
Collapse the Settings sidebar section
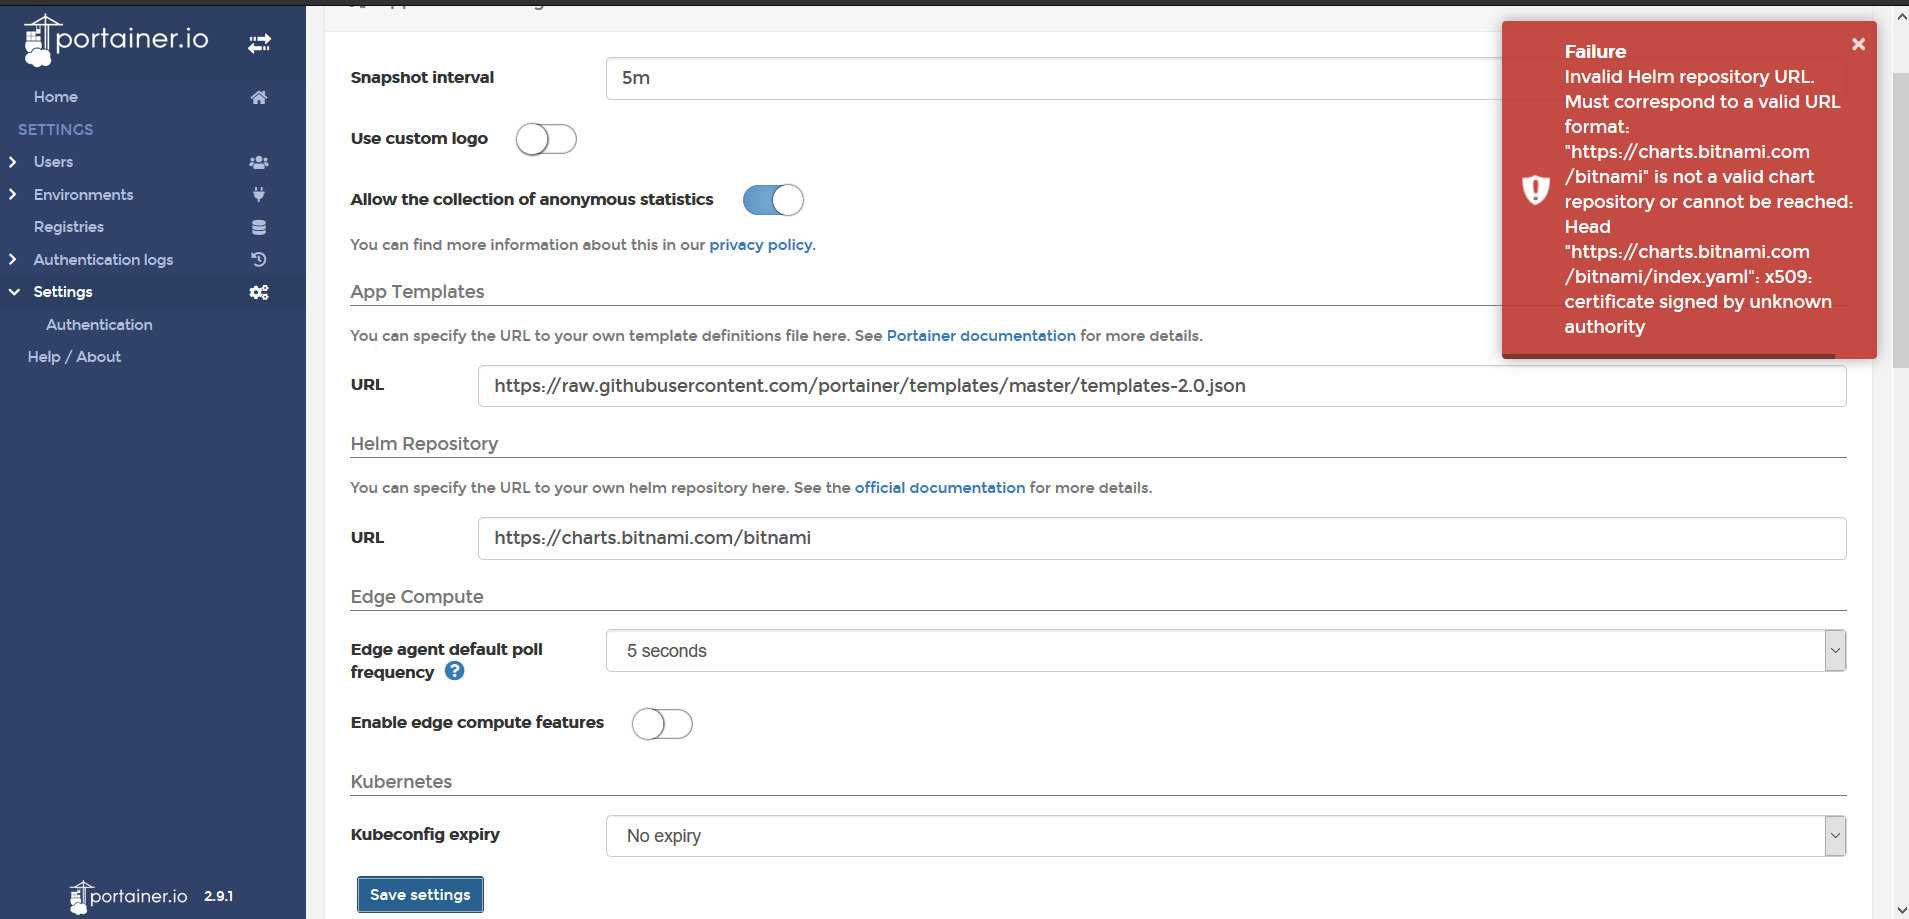(x=13, y=292)
